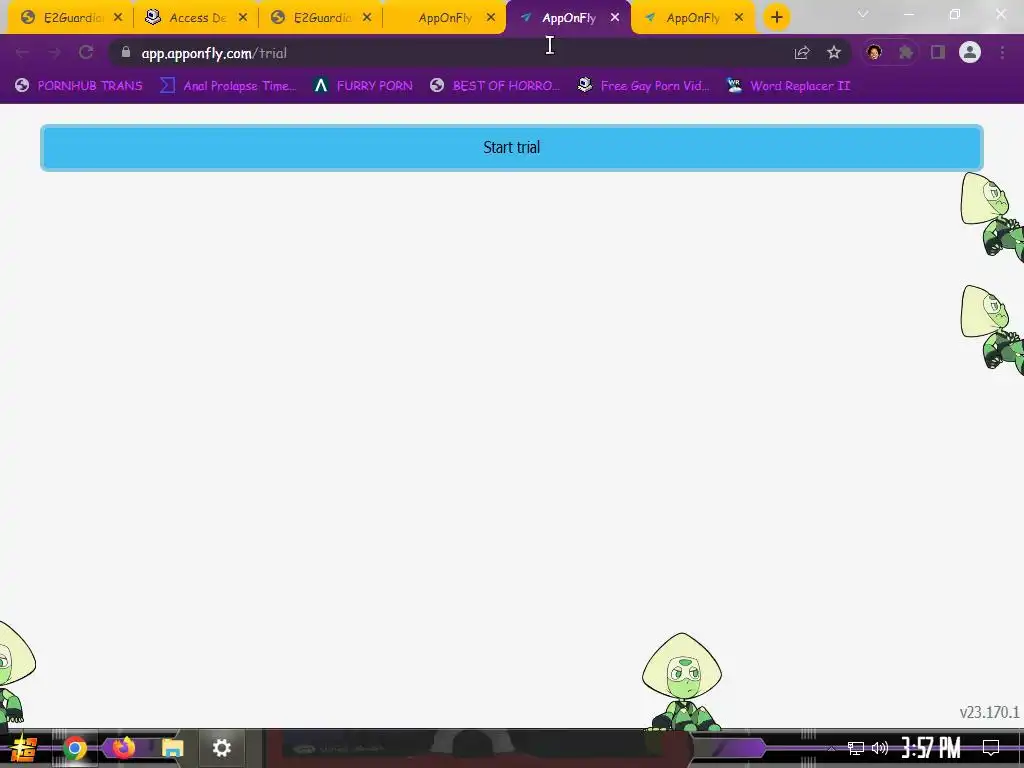Open Settings gear on the taskbar

[221, 748]
